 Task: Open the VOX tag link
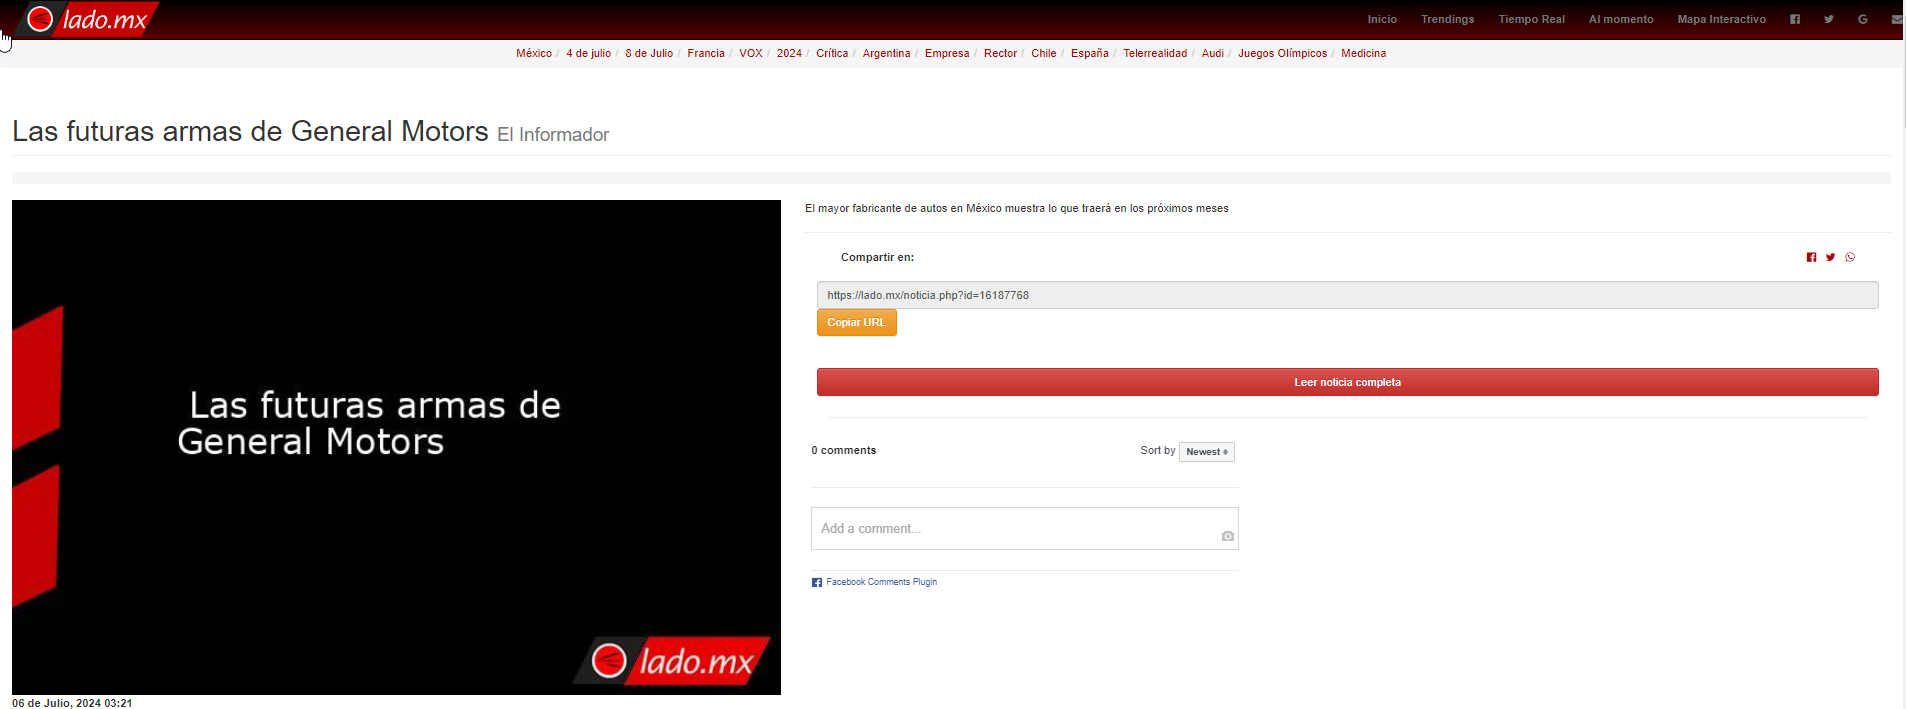751,54
